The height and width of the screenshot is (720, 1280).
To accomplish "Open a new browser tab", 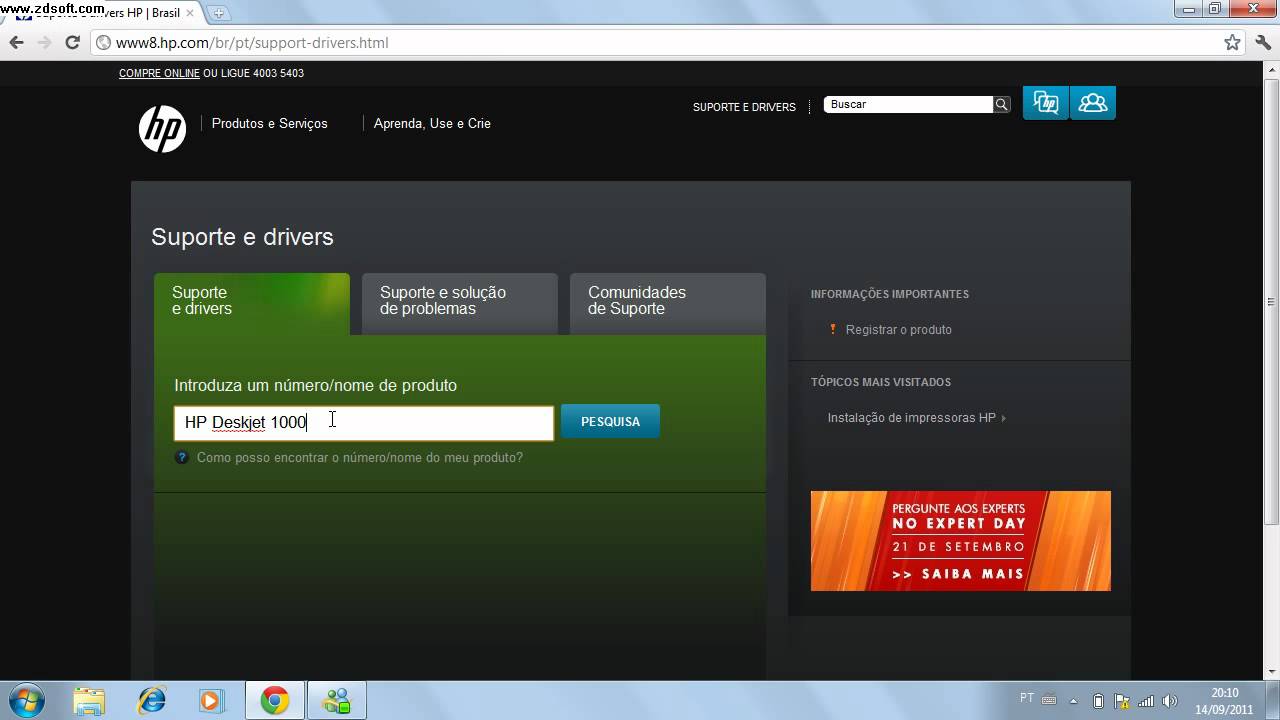I will point(219,13).
